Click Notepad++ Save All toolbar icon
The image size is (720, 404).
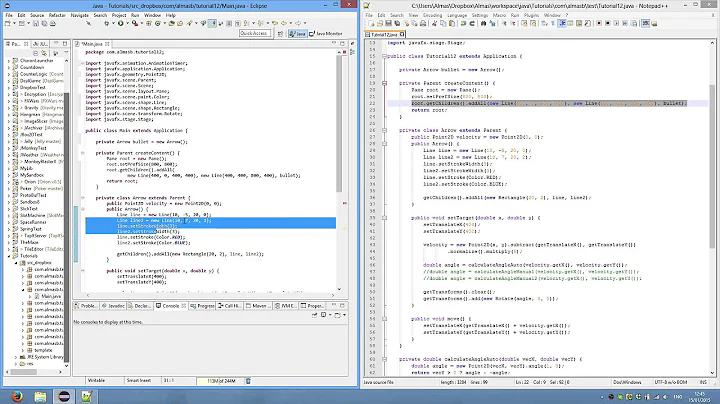click(397, 23)
